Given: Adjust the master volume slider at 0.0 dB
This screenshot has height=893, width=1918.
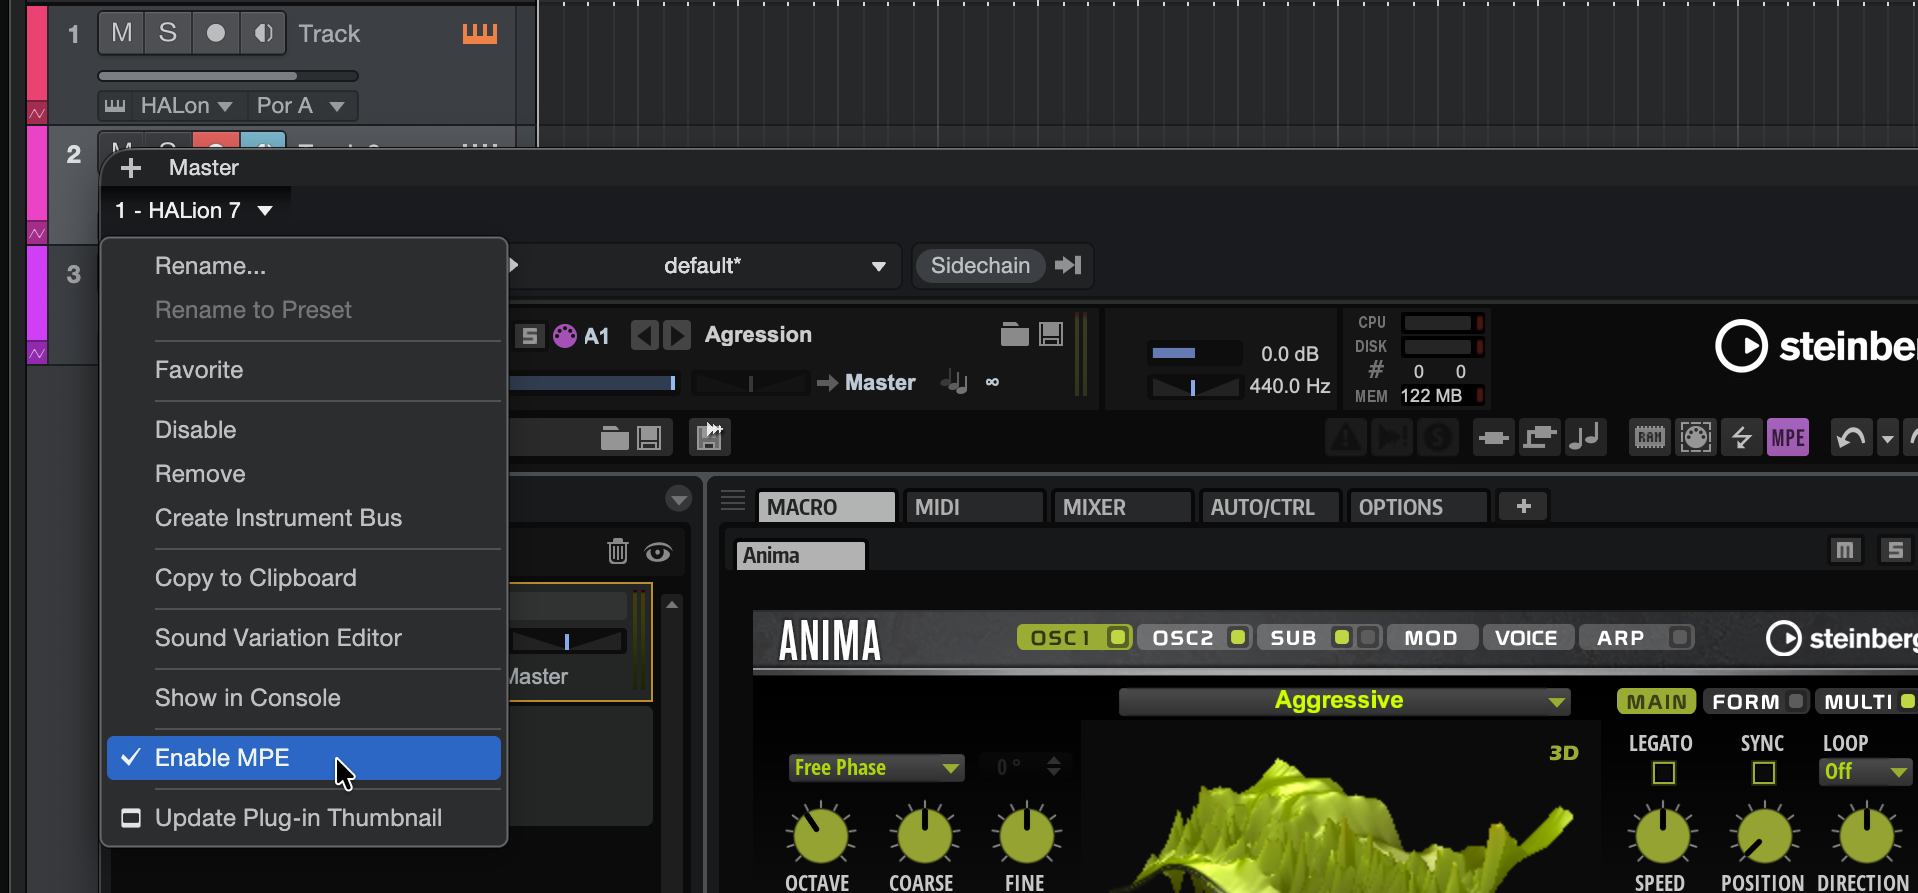Looking at the screenshot, I should tap(1194, 353).
